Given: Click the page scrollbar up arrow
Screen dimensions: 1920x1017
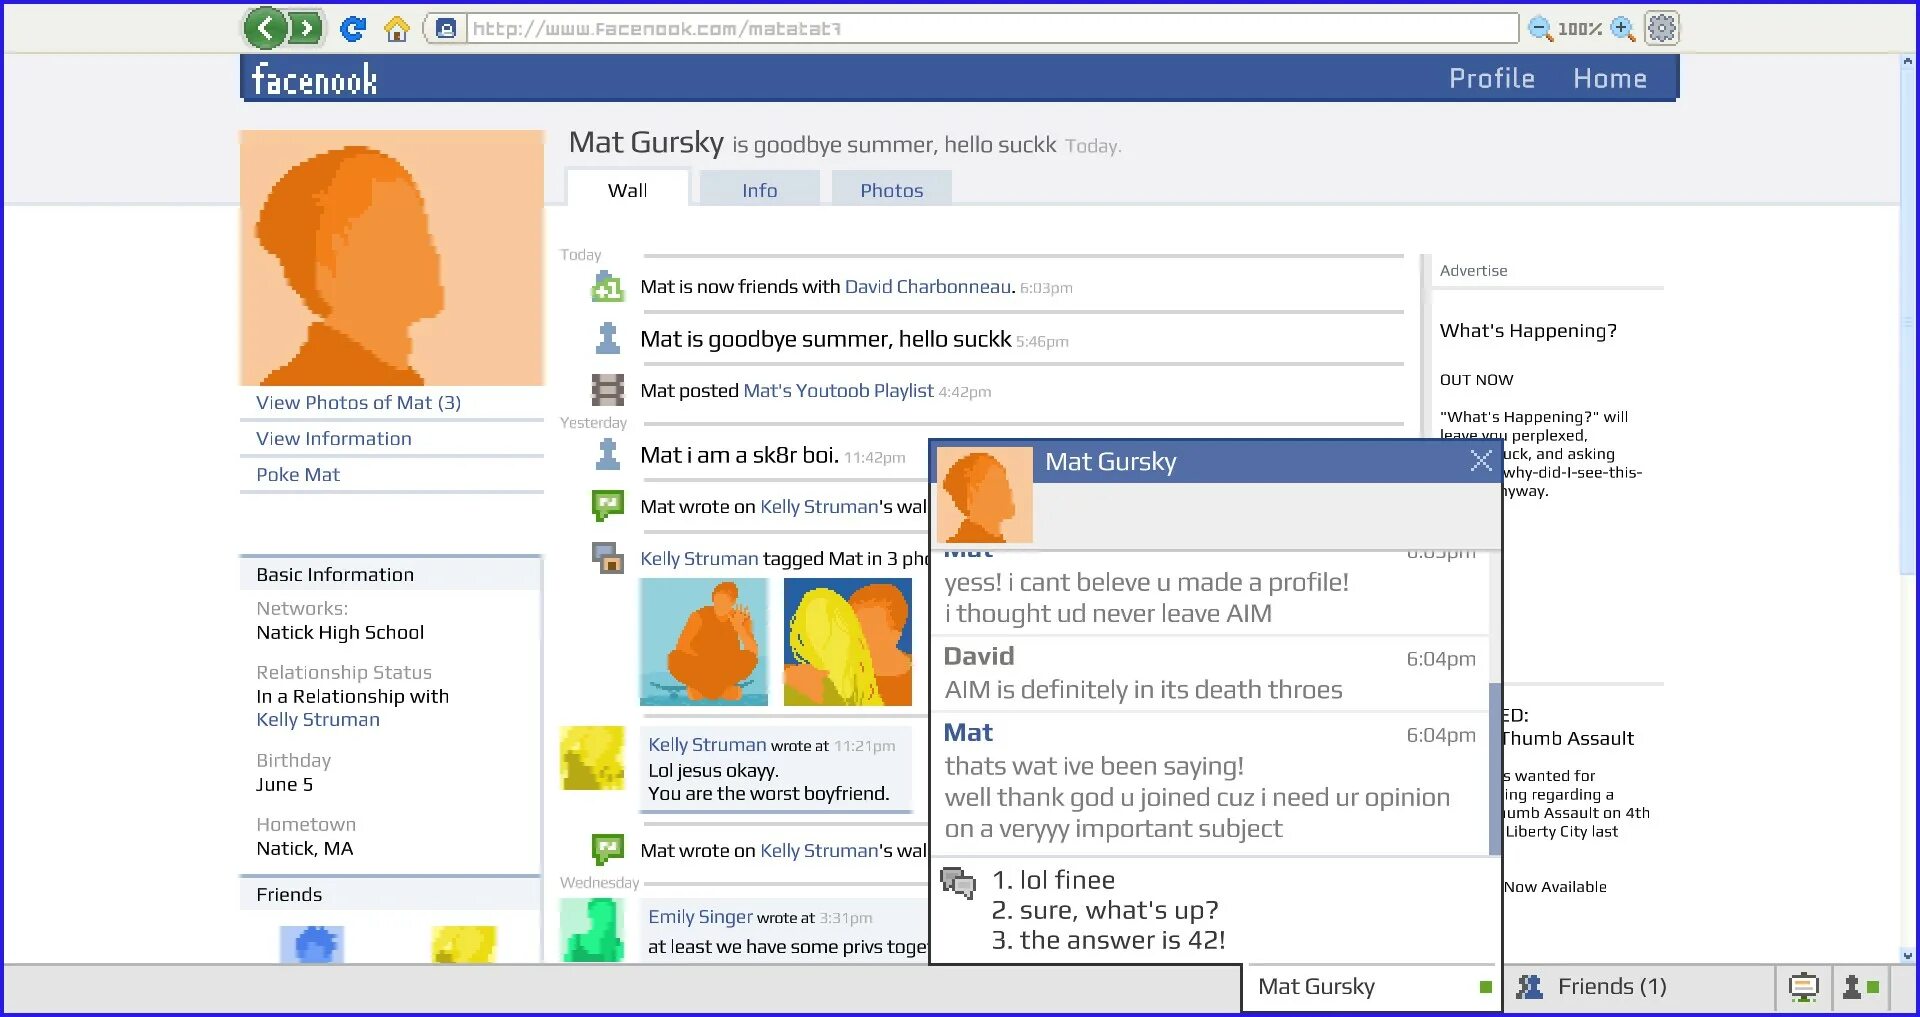Looking at the screenshot, I should pos(1908,62).
